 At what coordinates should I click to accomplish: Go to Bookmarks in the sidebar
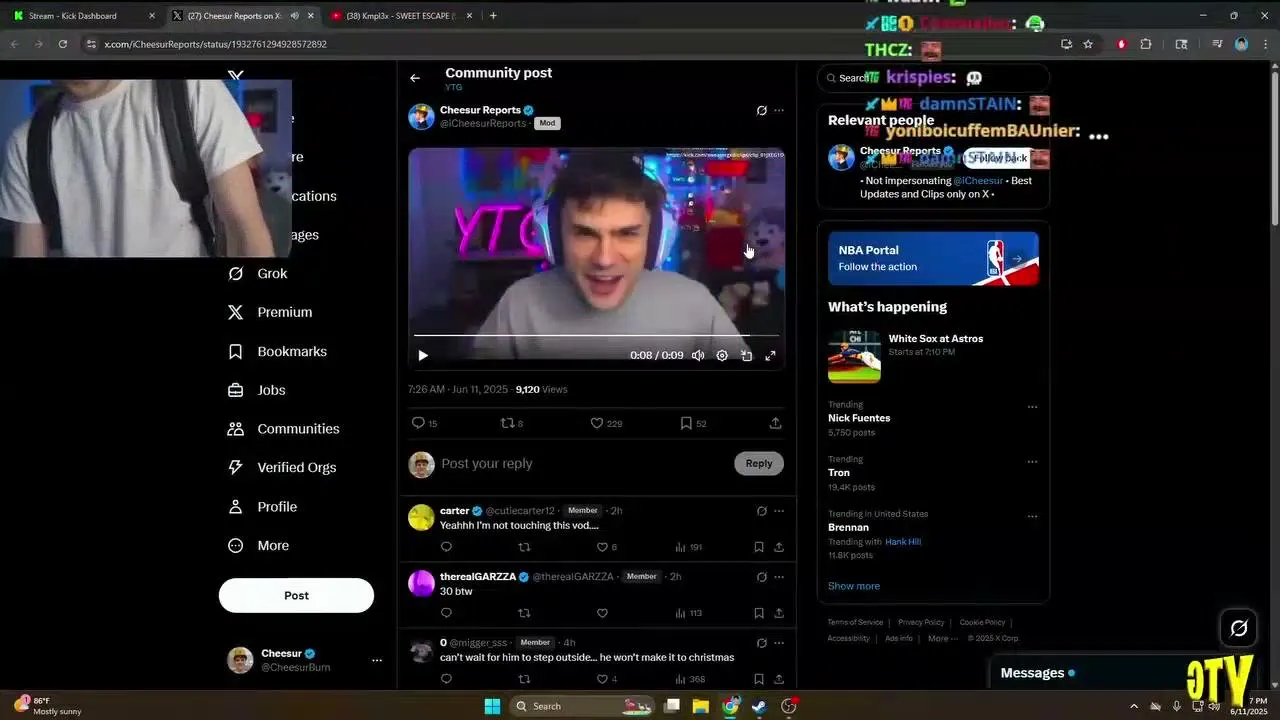click(277, 351)
